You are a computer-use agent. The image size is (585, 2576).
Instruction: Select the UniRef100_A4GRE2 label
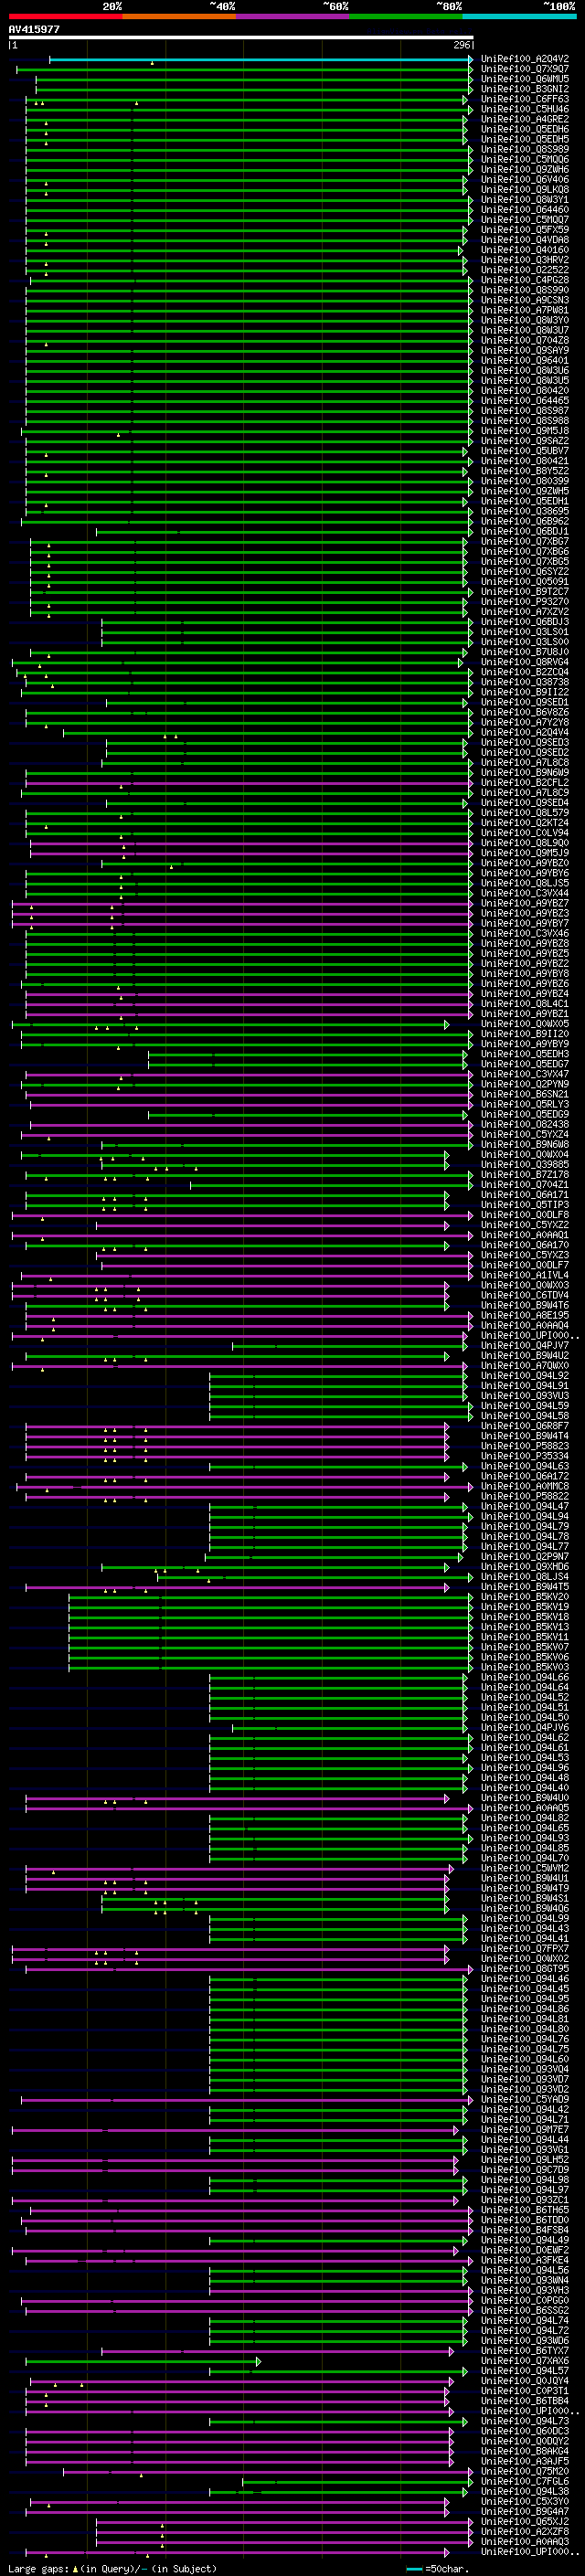point(525,119)
